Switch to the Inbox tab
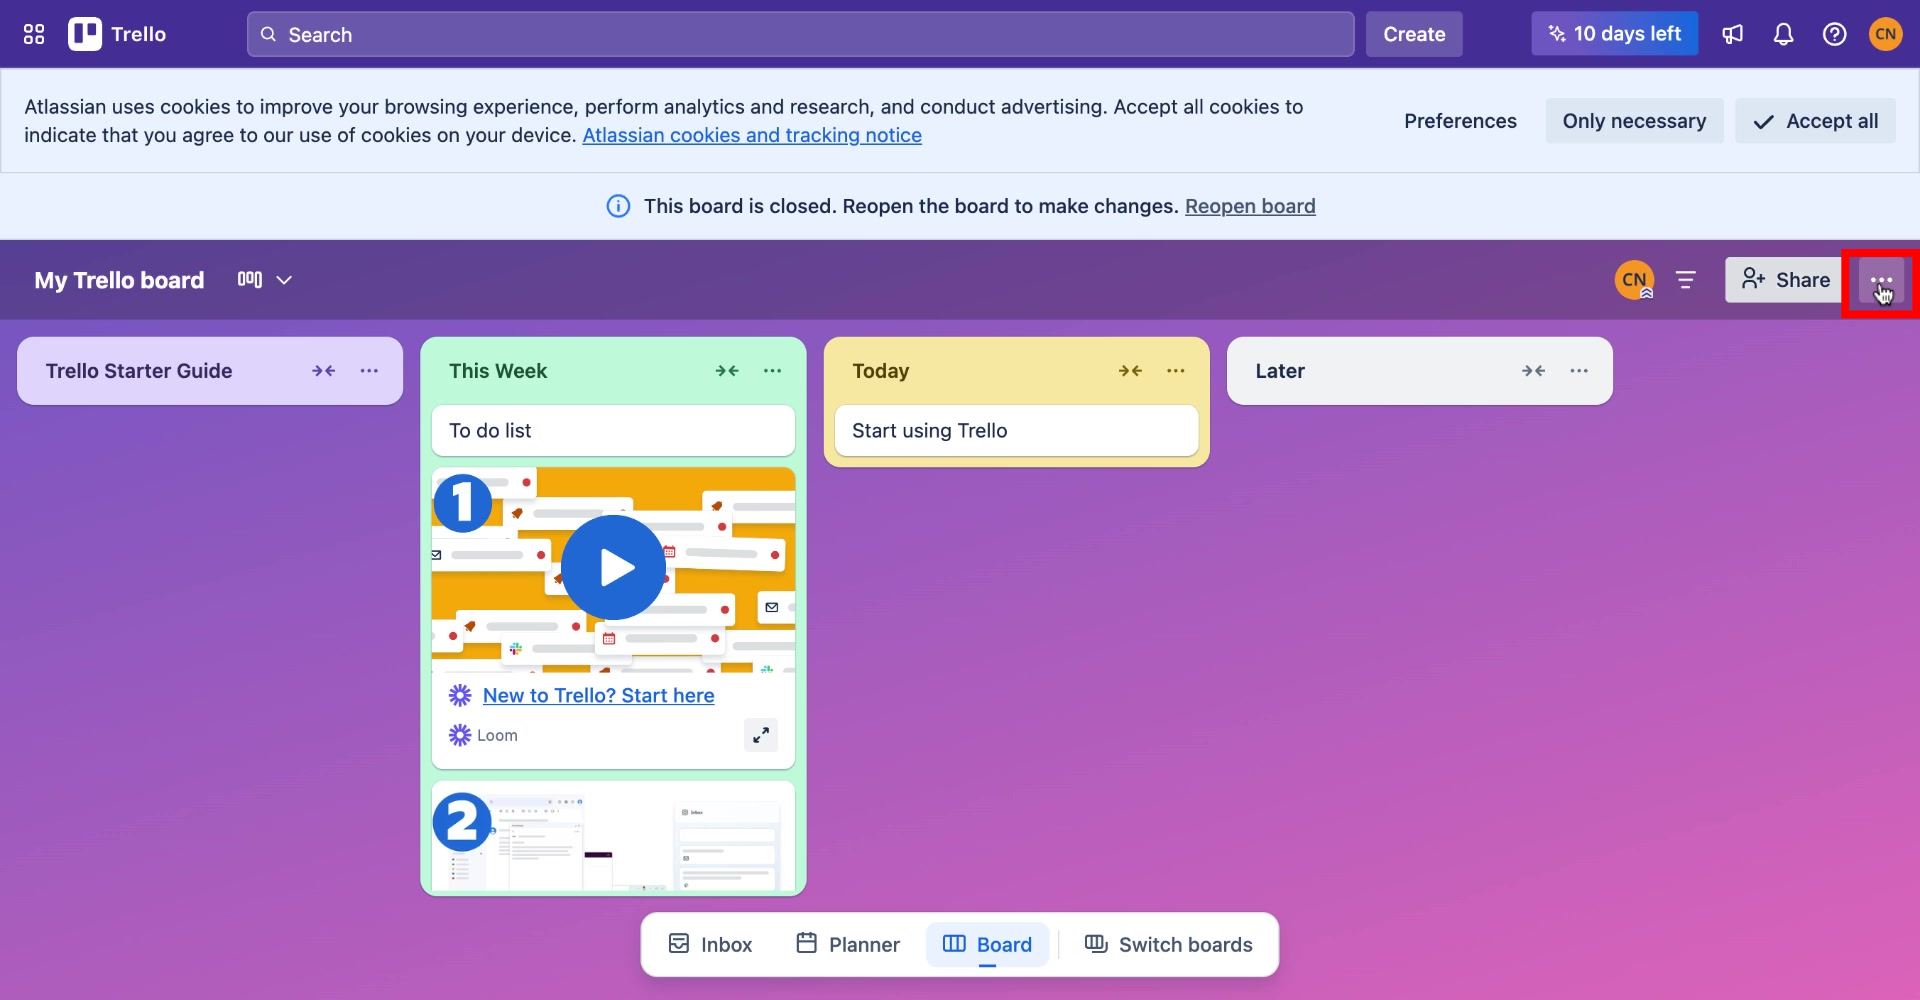1920x1000 pixels. [x=709, y=943]
